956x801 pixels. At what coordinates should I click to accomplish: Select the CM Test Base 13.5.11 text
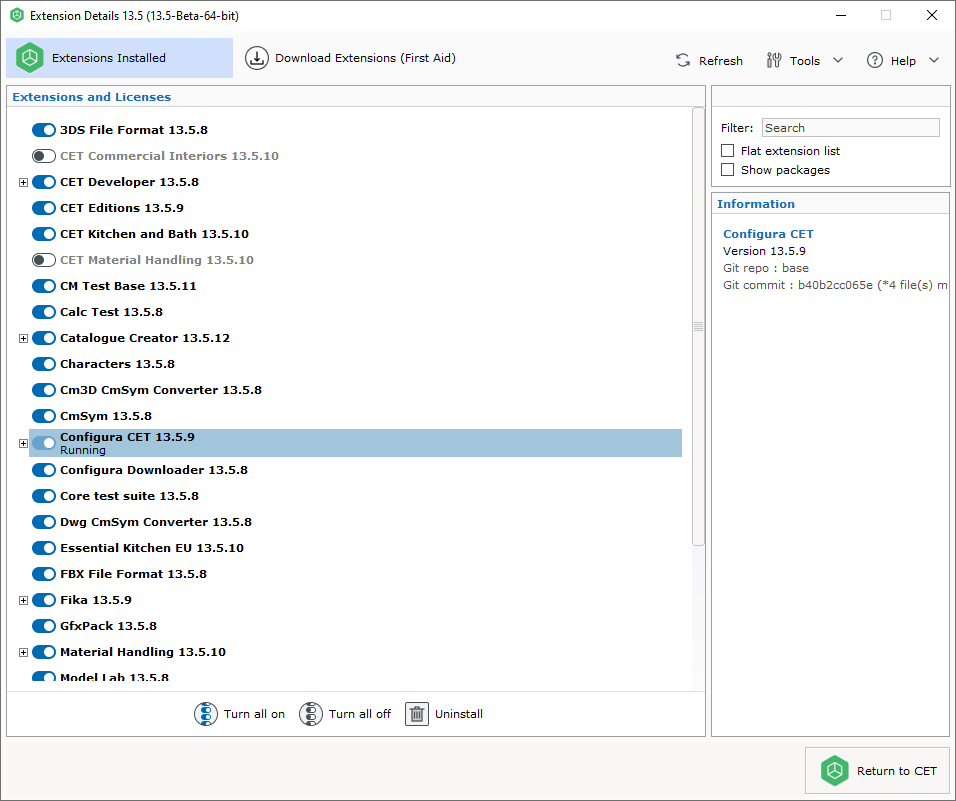coord(128,286)
